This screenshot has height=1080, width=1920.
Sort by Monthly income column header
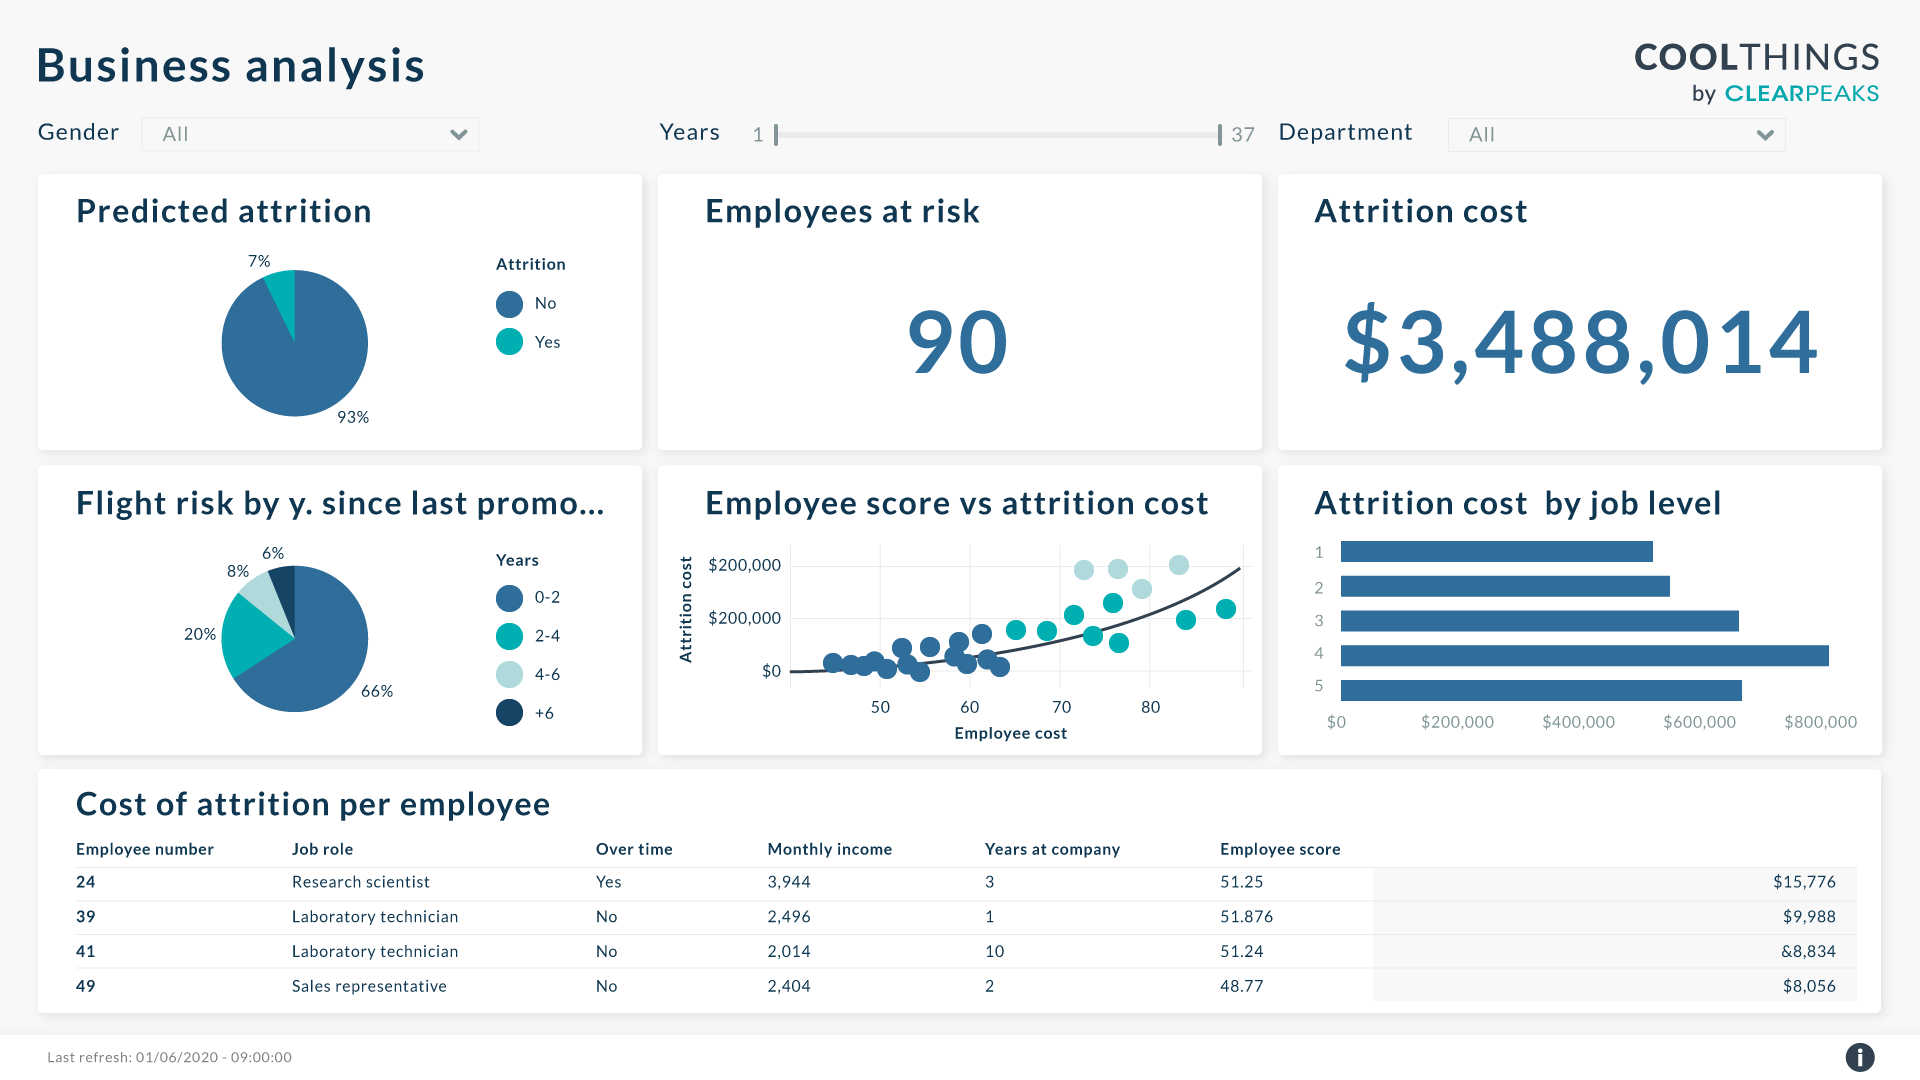click(x=830, y=849)
